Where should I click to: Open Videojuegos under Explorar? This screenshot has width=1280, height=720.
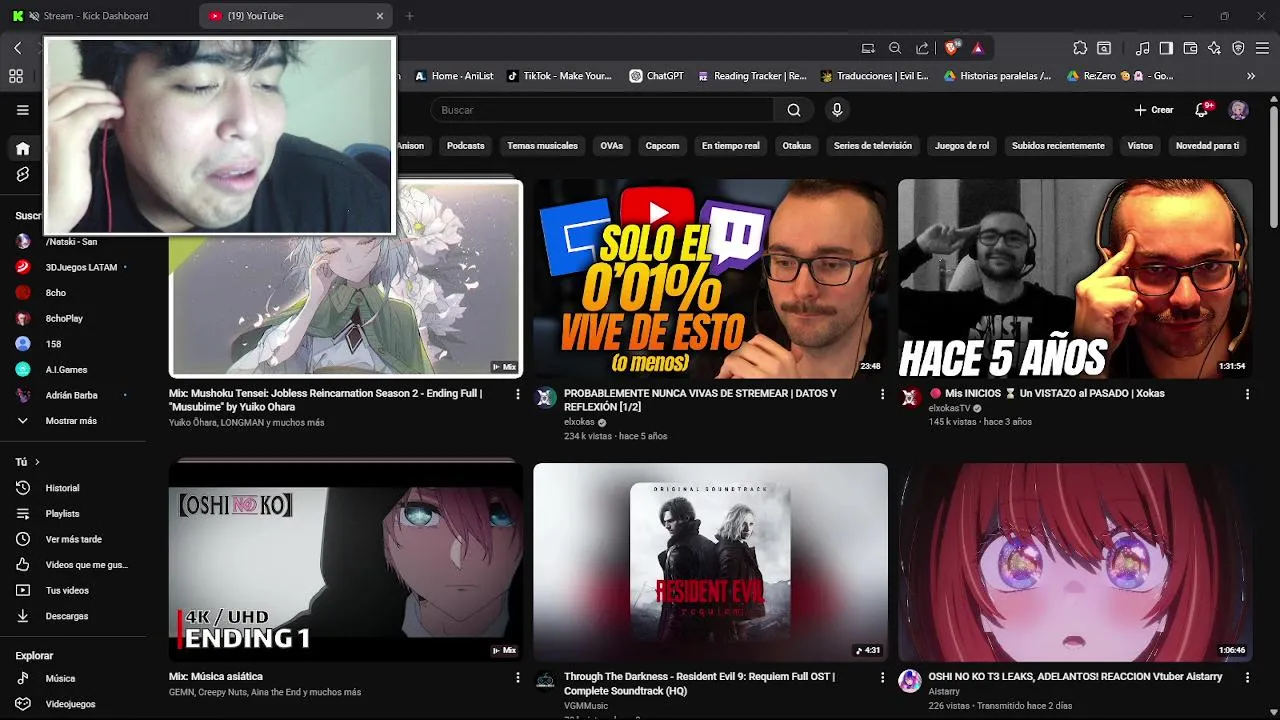[72, 704]
